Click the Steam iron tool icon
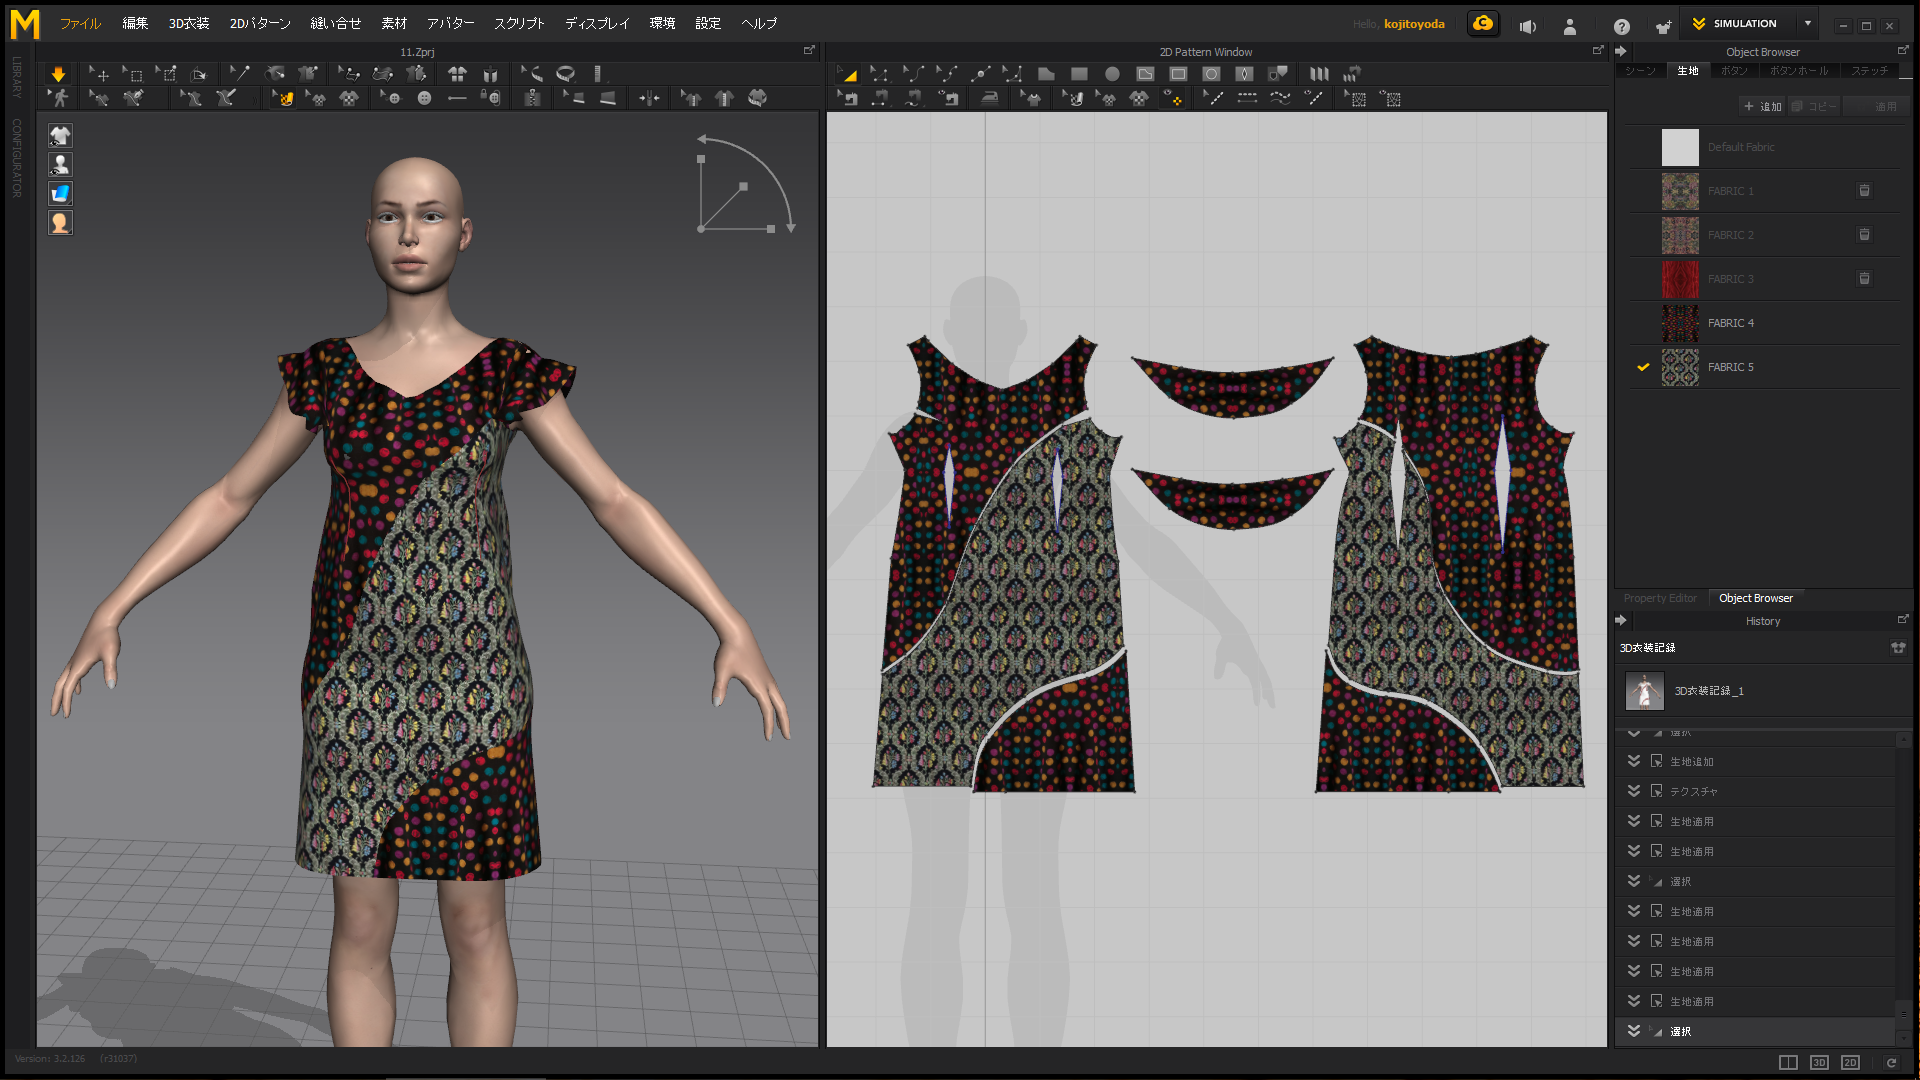This screenshot has height=1080, width=1920. click(989, 98)
